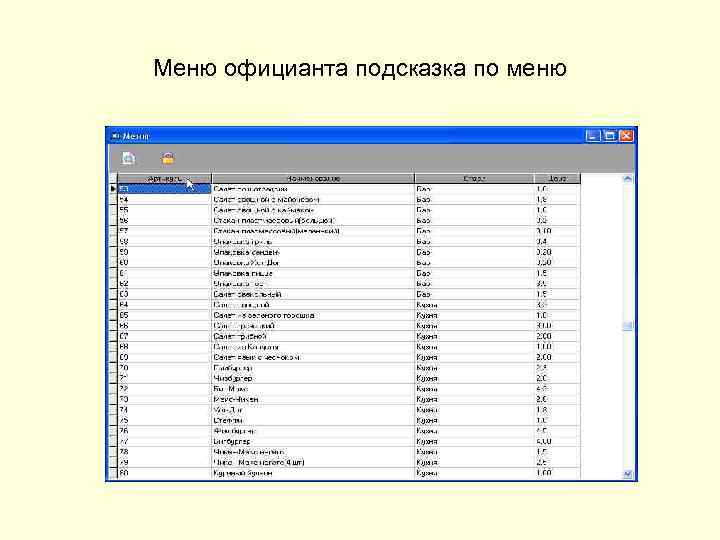The width and height of the screenshot is (720, 540).
Task: Click the current-row arrow marker beside row 53
Action: [113, 189]
